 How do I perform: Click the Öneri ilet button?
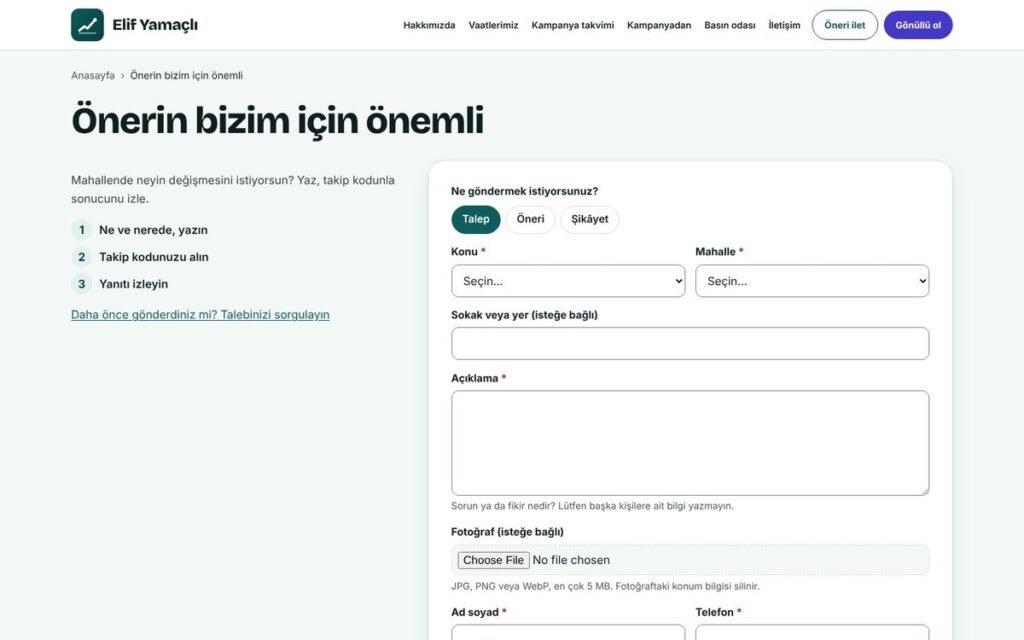[x=844, y=25]
